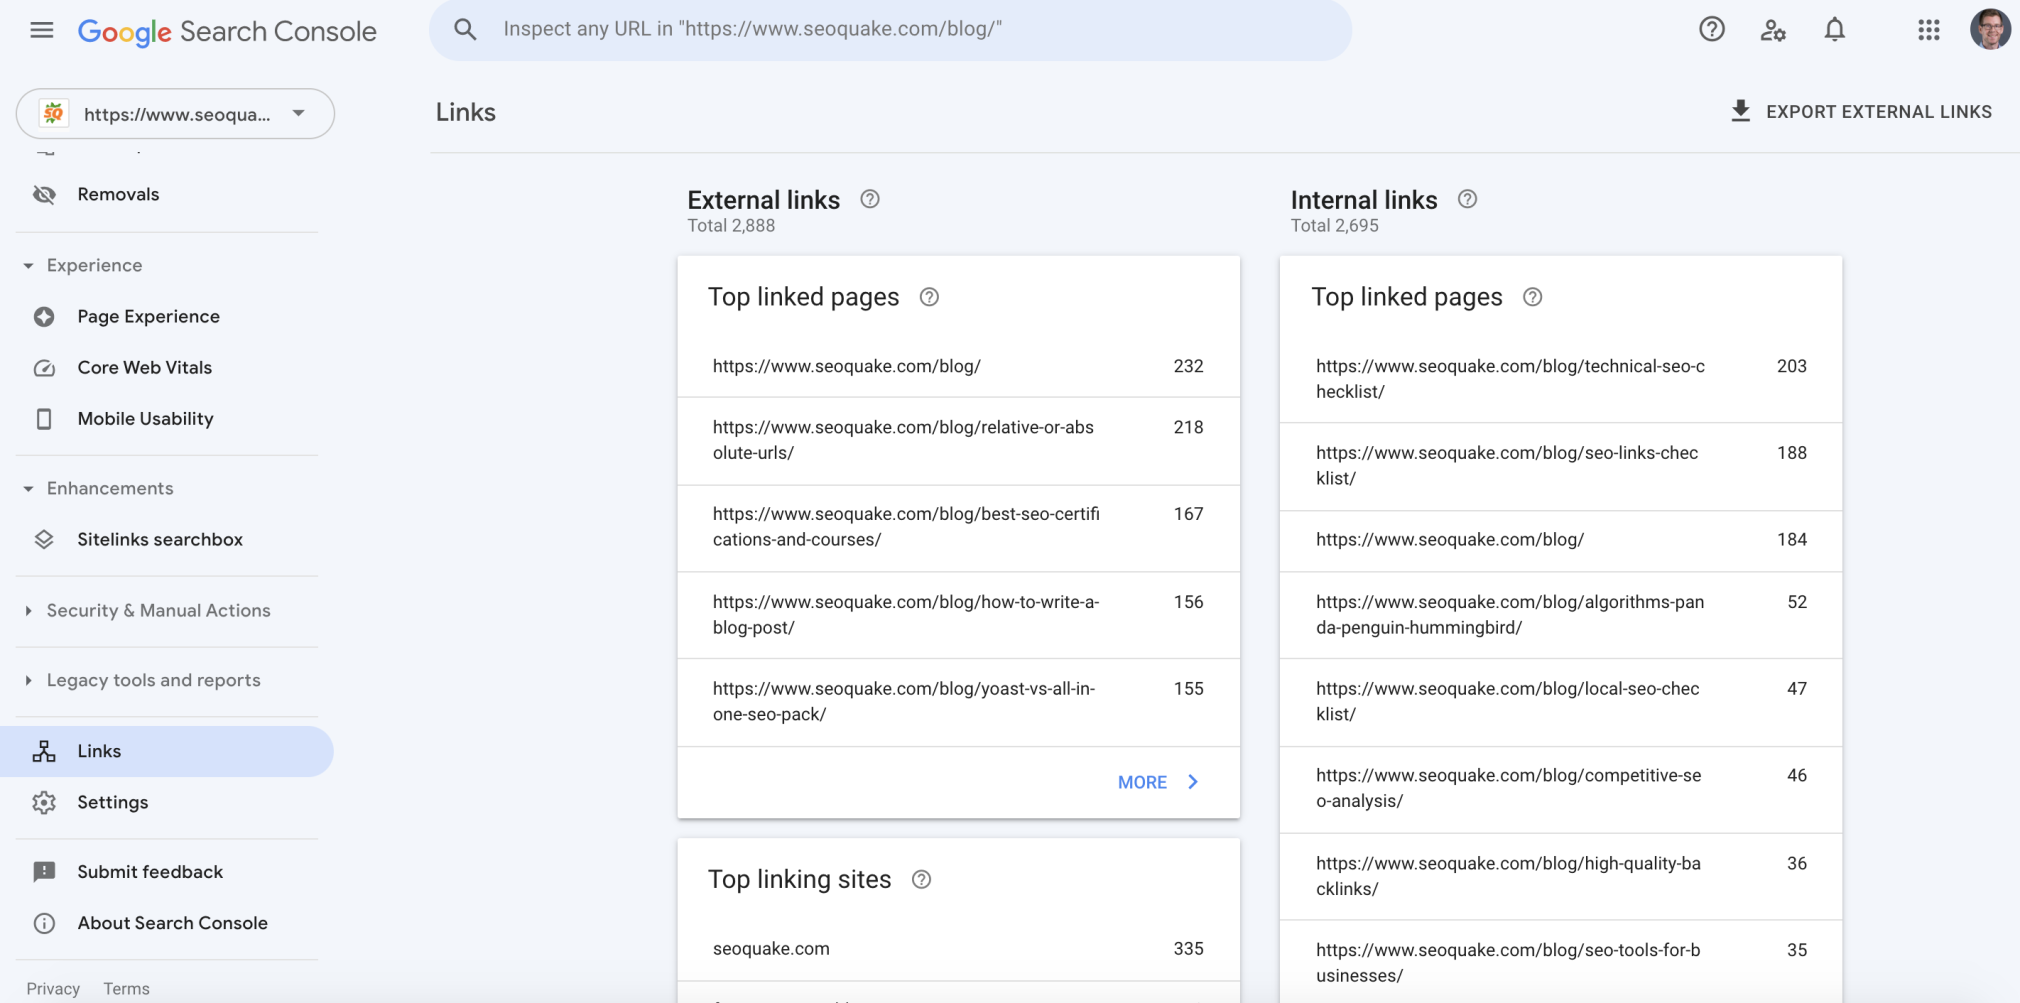Click the Links network icon

pyautogui.click(x=44, y=751)
